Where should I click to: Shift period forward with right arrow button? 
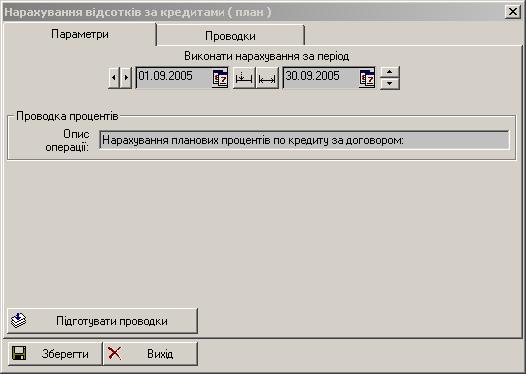point(126,77)
